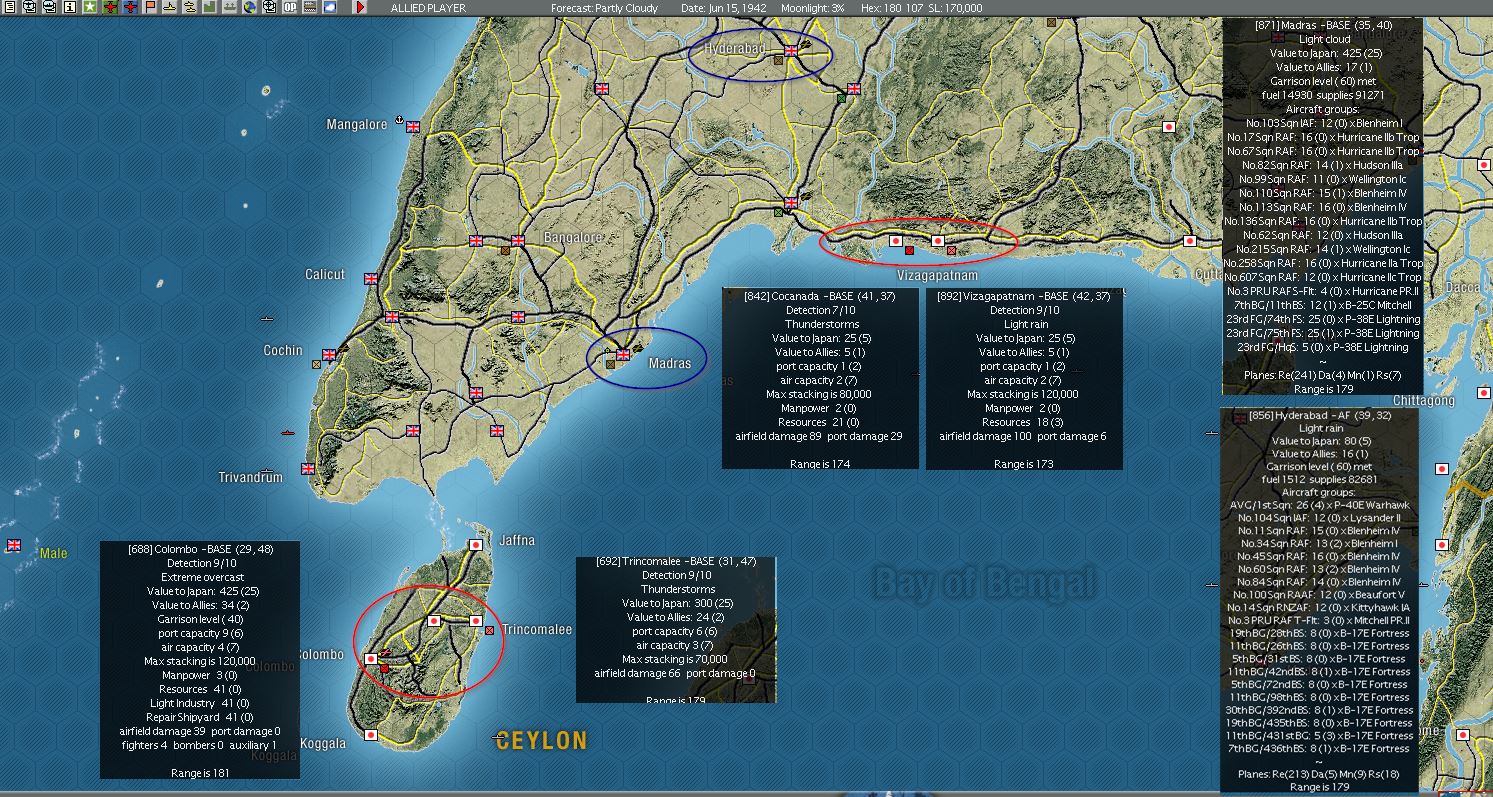The height and width of the screenshot is (797, 1493).
Task: Select the British flag base at Calicut
Action: [371, 279]
